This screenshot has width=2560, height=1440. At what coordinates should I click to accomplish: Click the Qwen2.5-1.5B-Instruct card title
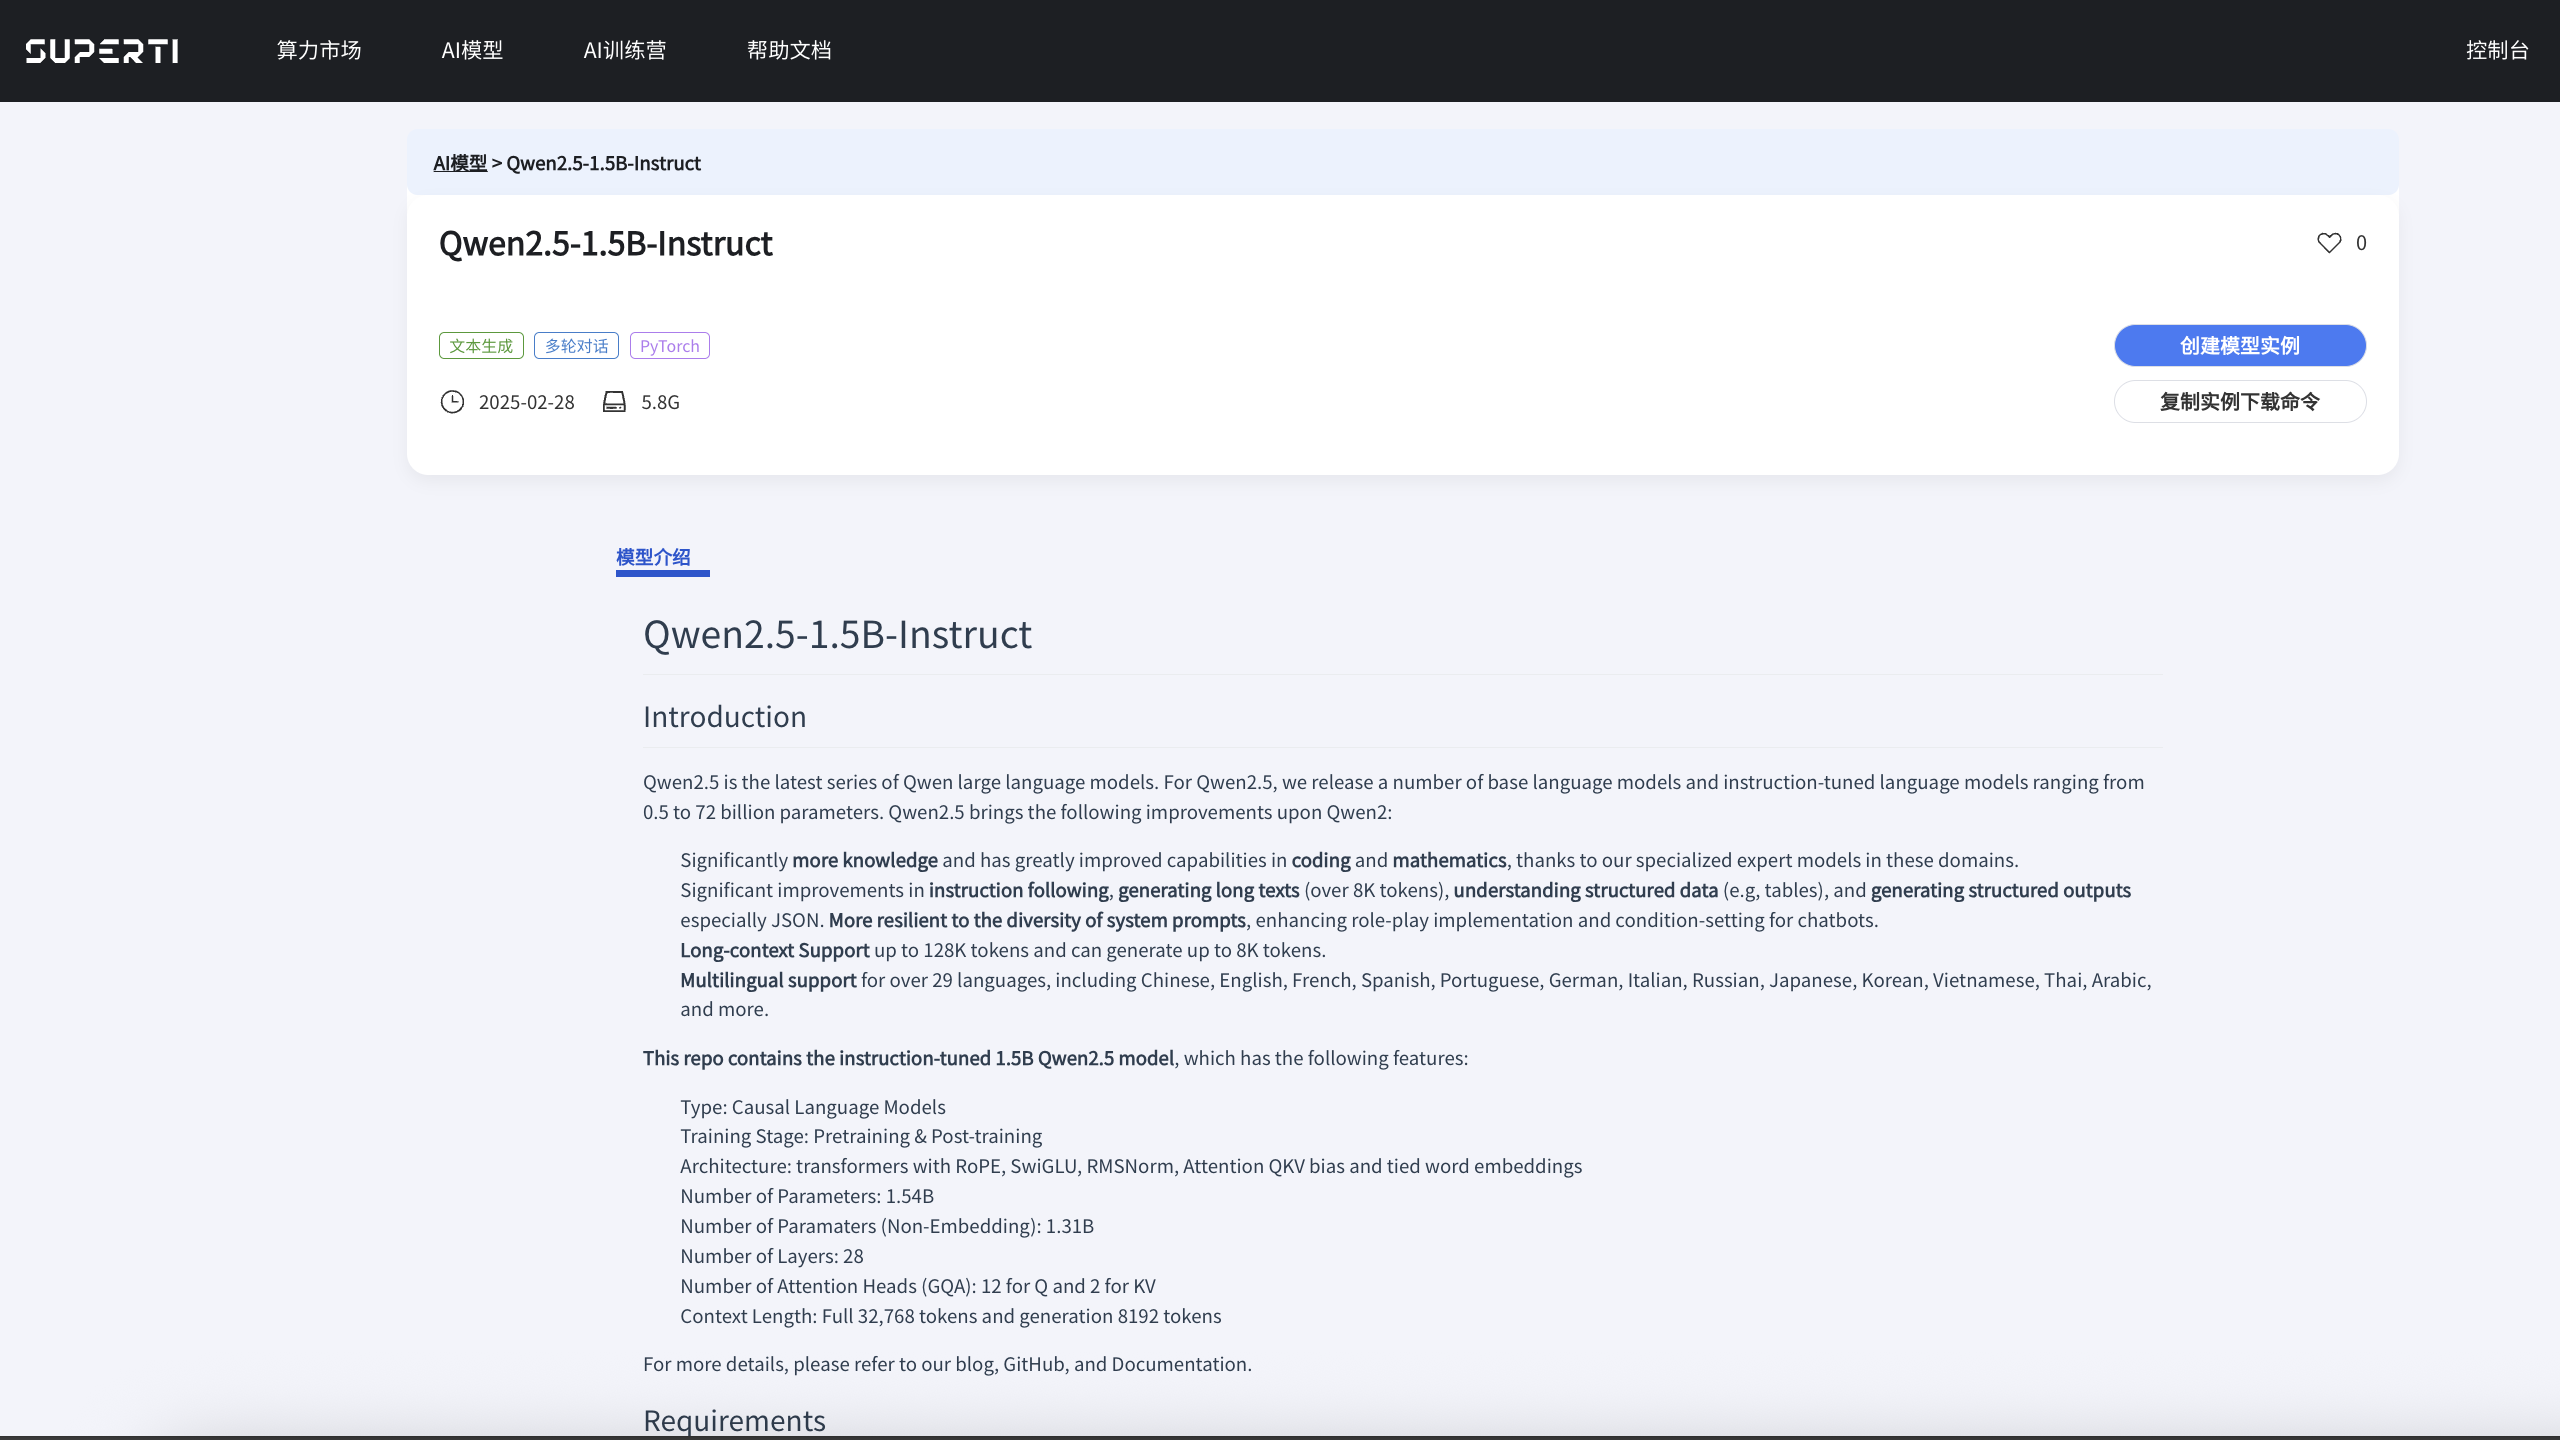[x=606, y=244]
